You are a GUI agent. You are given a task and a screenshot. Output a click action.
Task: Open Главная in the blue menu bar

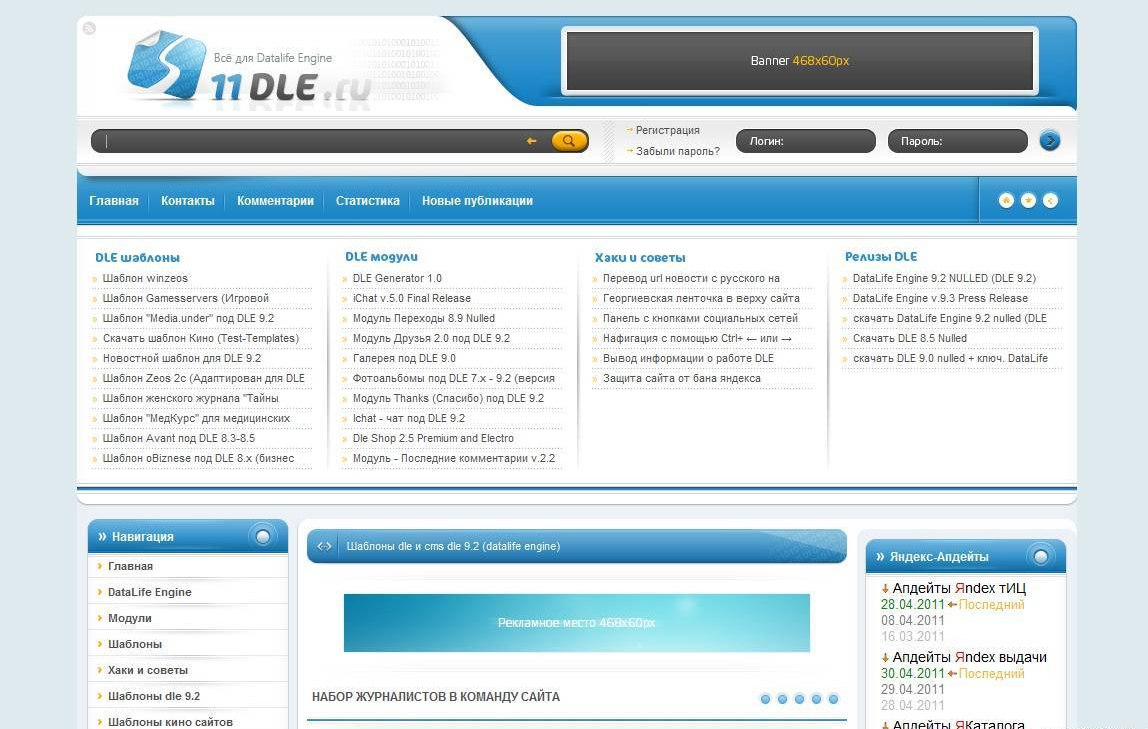(113, 201)
